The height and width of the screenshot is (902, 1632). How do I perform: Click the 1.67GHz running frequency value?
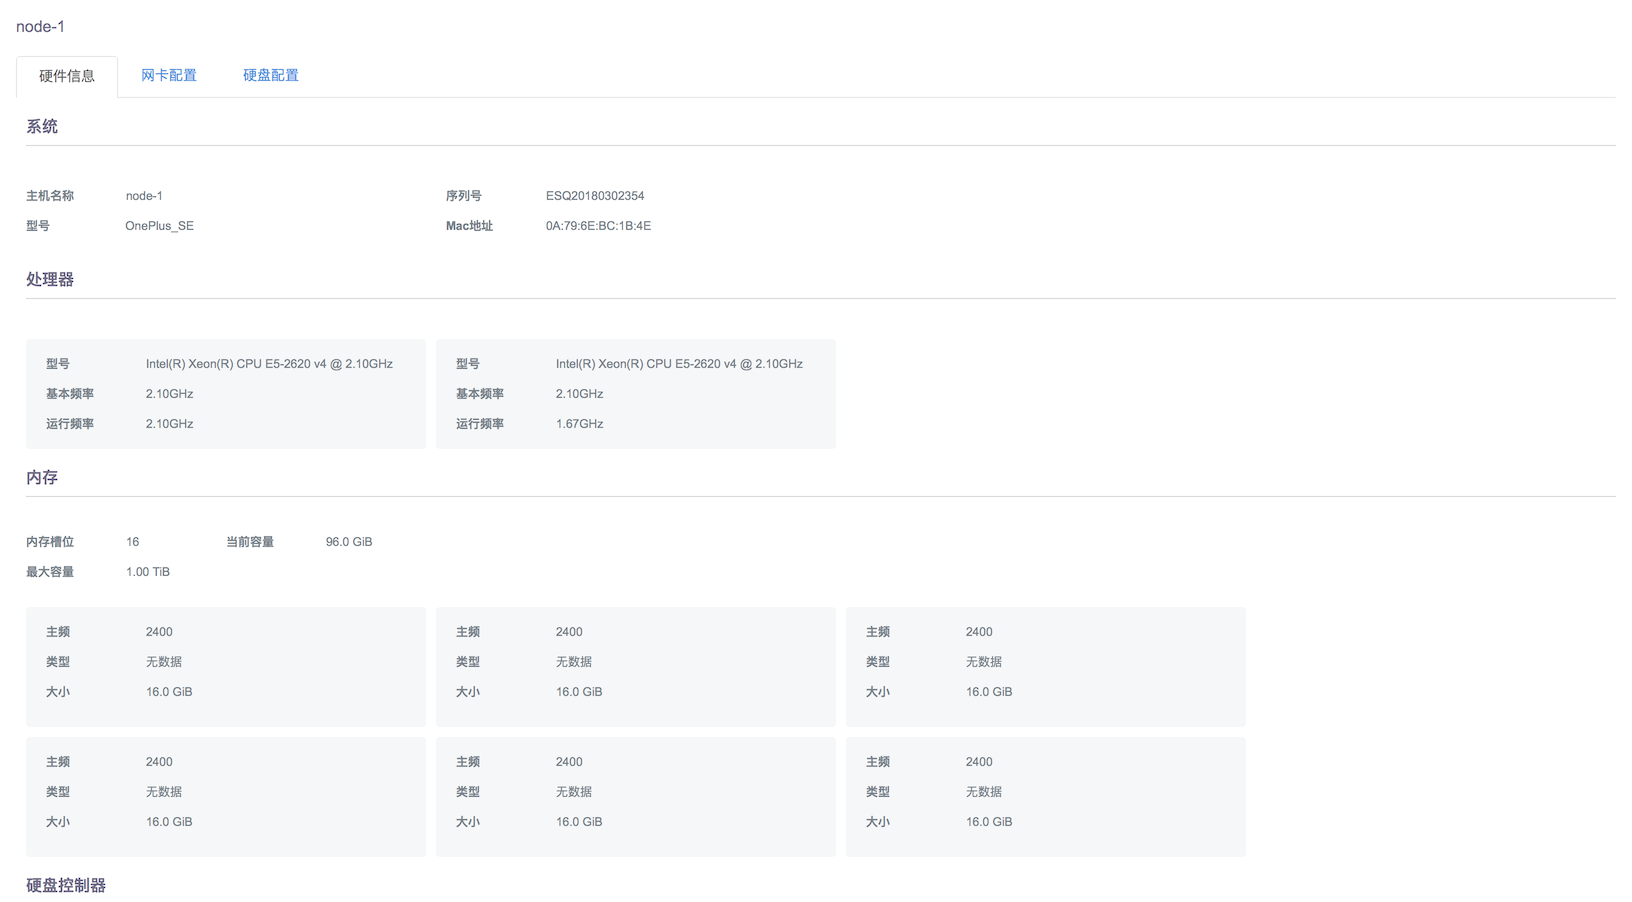579,424
